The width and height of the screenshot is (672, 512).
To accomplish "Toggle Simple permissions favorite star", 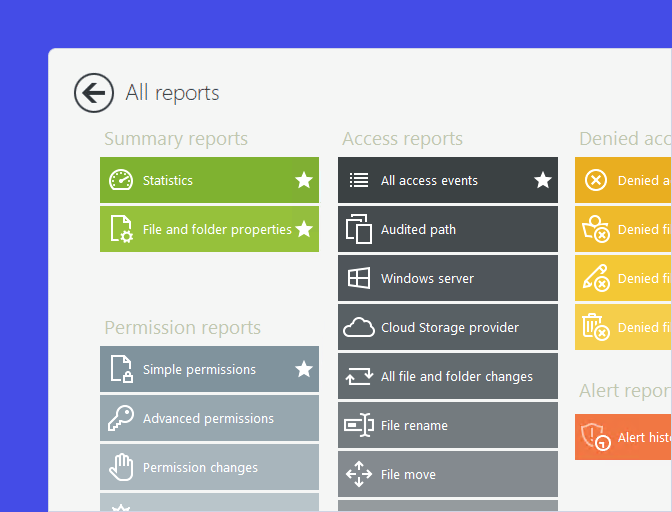I will pos(304,370).
